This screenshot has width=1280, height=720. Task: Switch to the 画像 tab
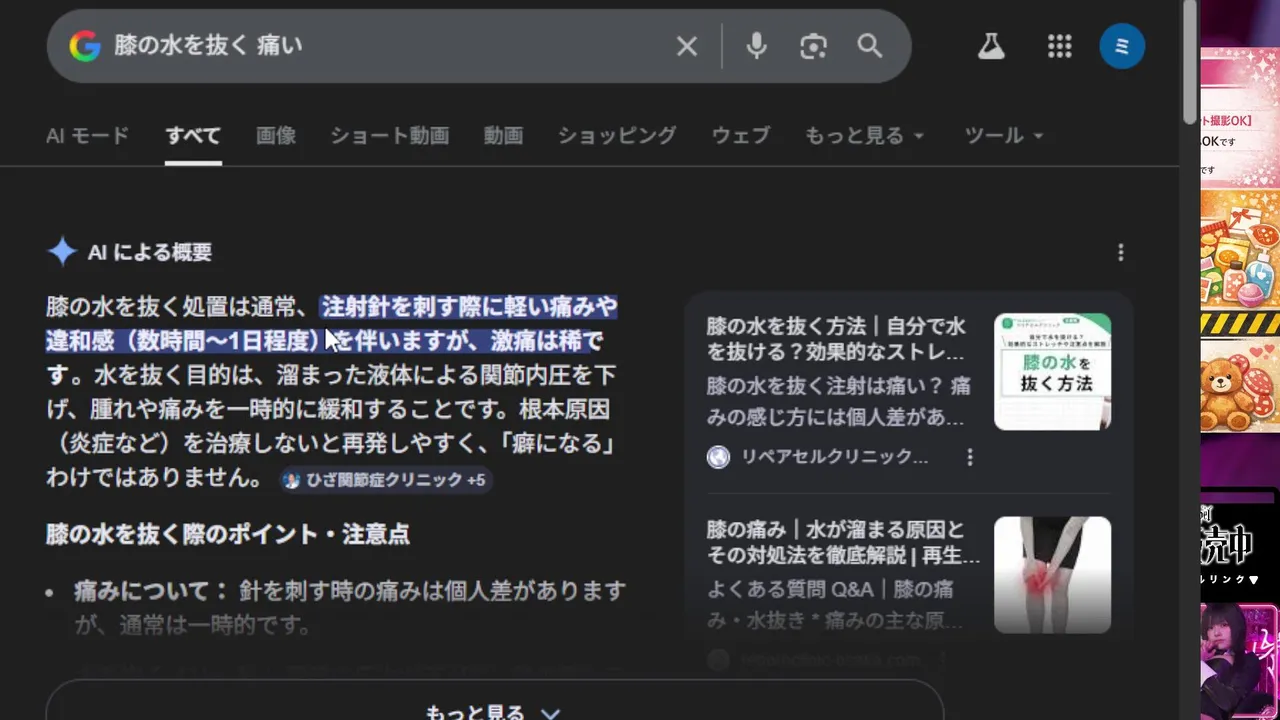[276, 135]
